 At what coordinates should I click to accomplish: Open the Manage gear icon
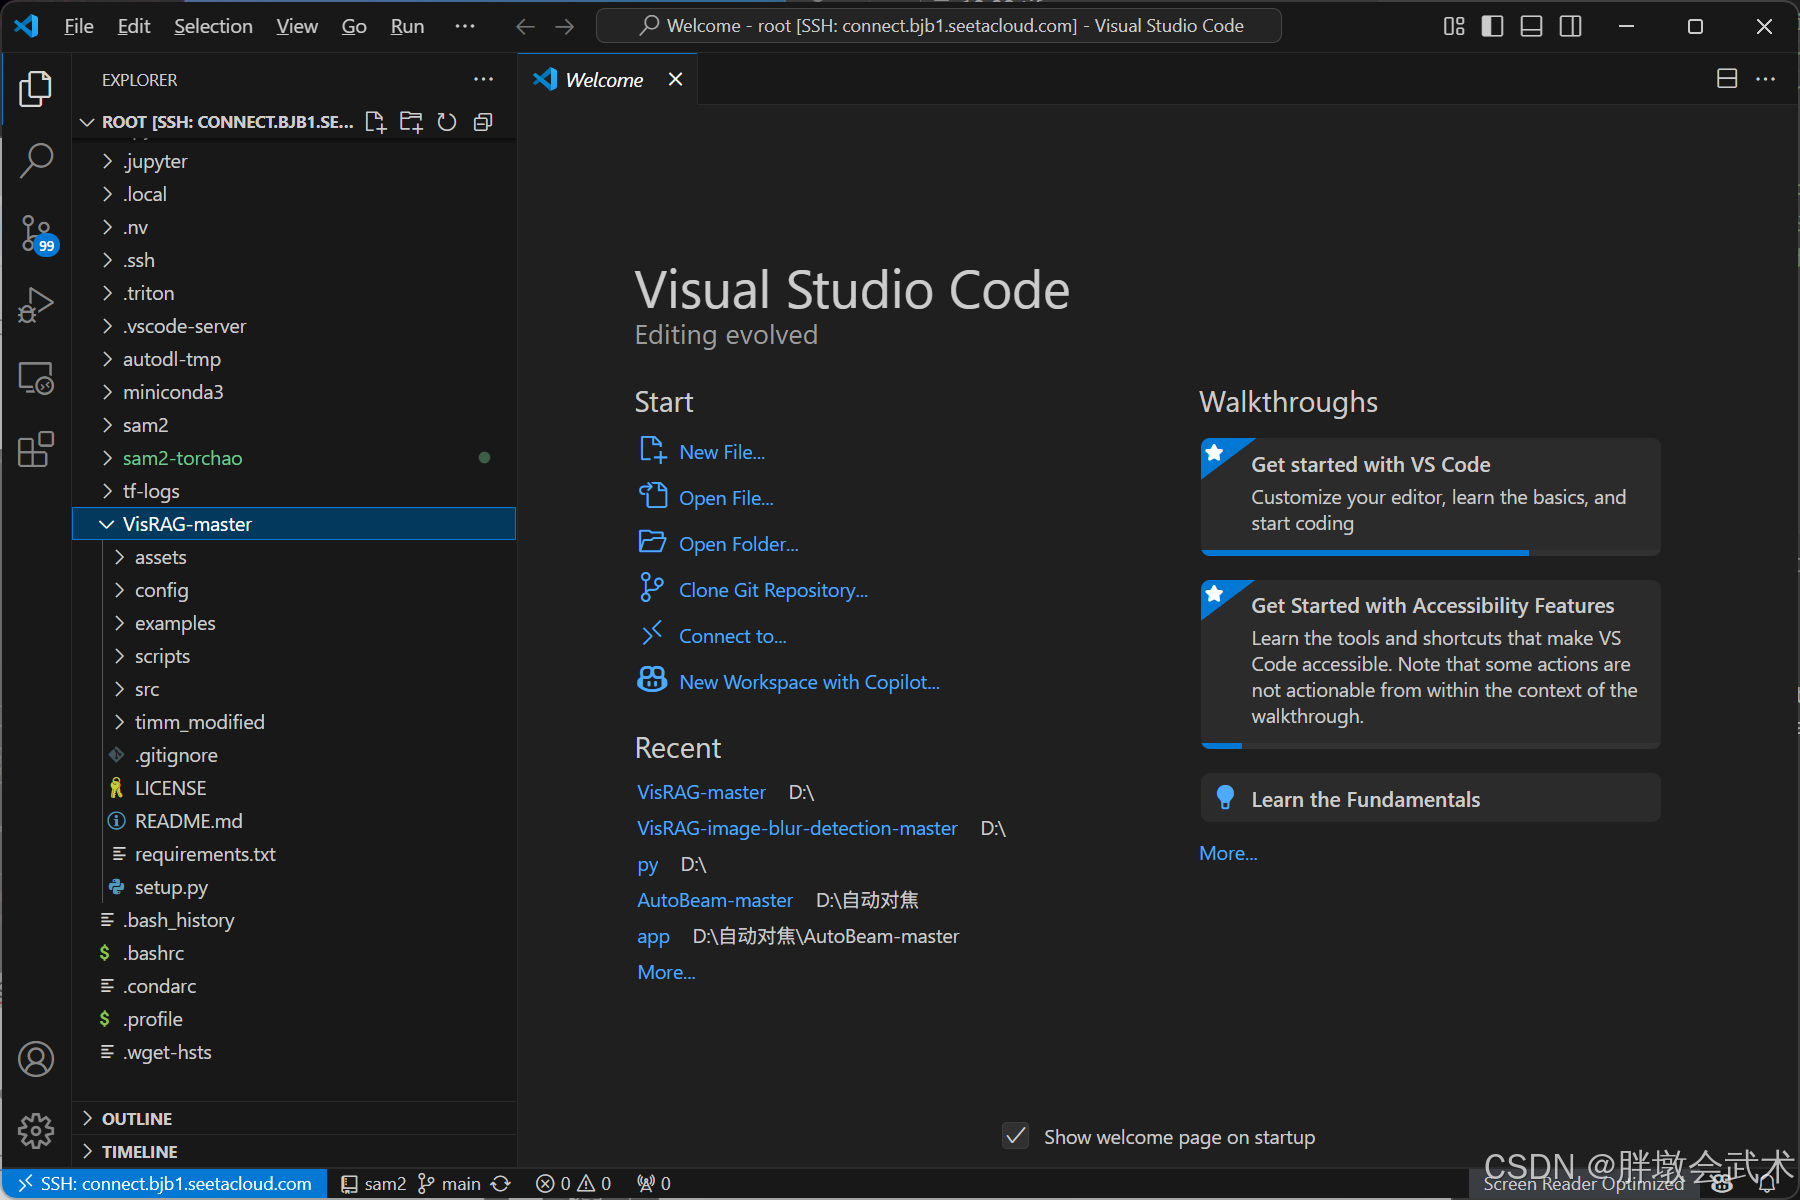pos(36,1131)
